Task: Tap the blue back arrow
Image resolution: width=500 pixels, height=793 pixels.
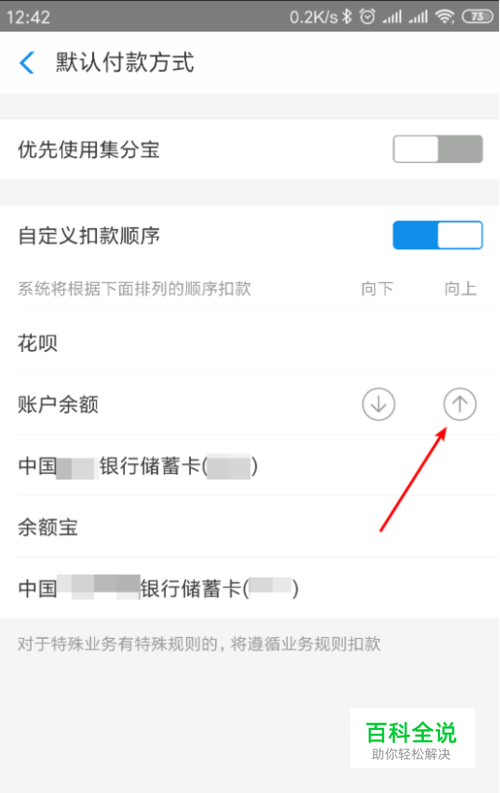Action: (x=27, y=63)
